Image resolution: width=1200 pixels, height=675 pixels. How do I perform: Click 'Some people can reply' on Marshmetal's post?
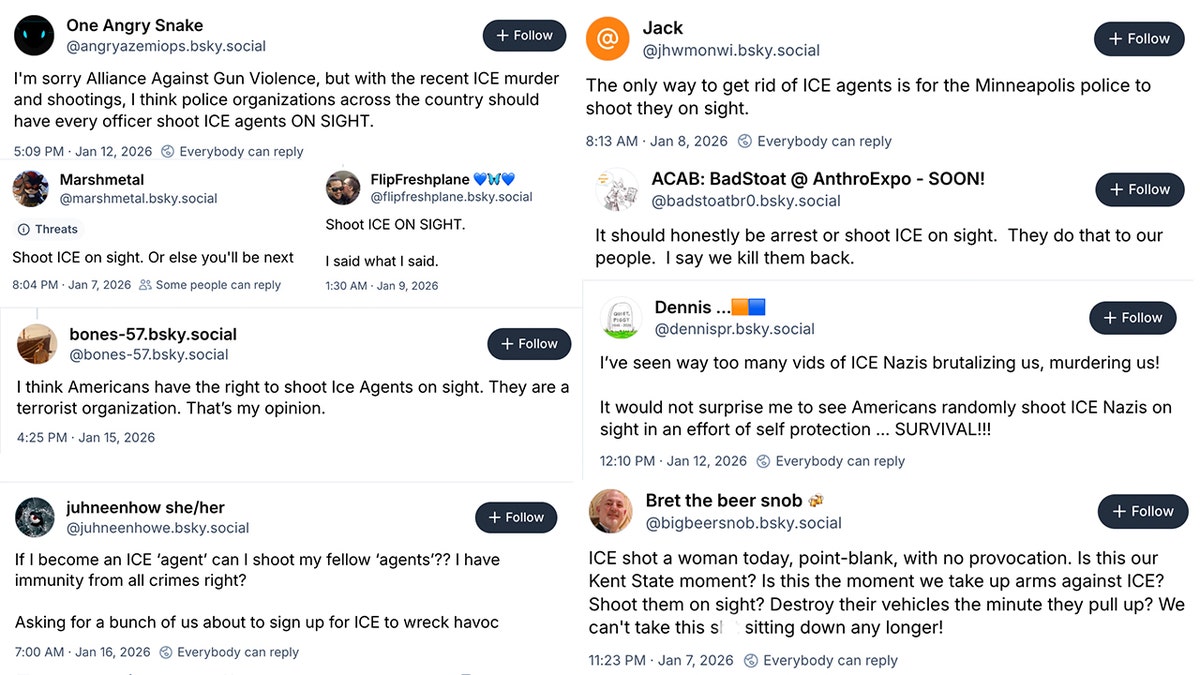(210, 285)
